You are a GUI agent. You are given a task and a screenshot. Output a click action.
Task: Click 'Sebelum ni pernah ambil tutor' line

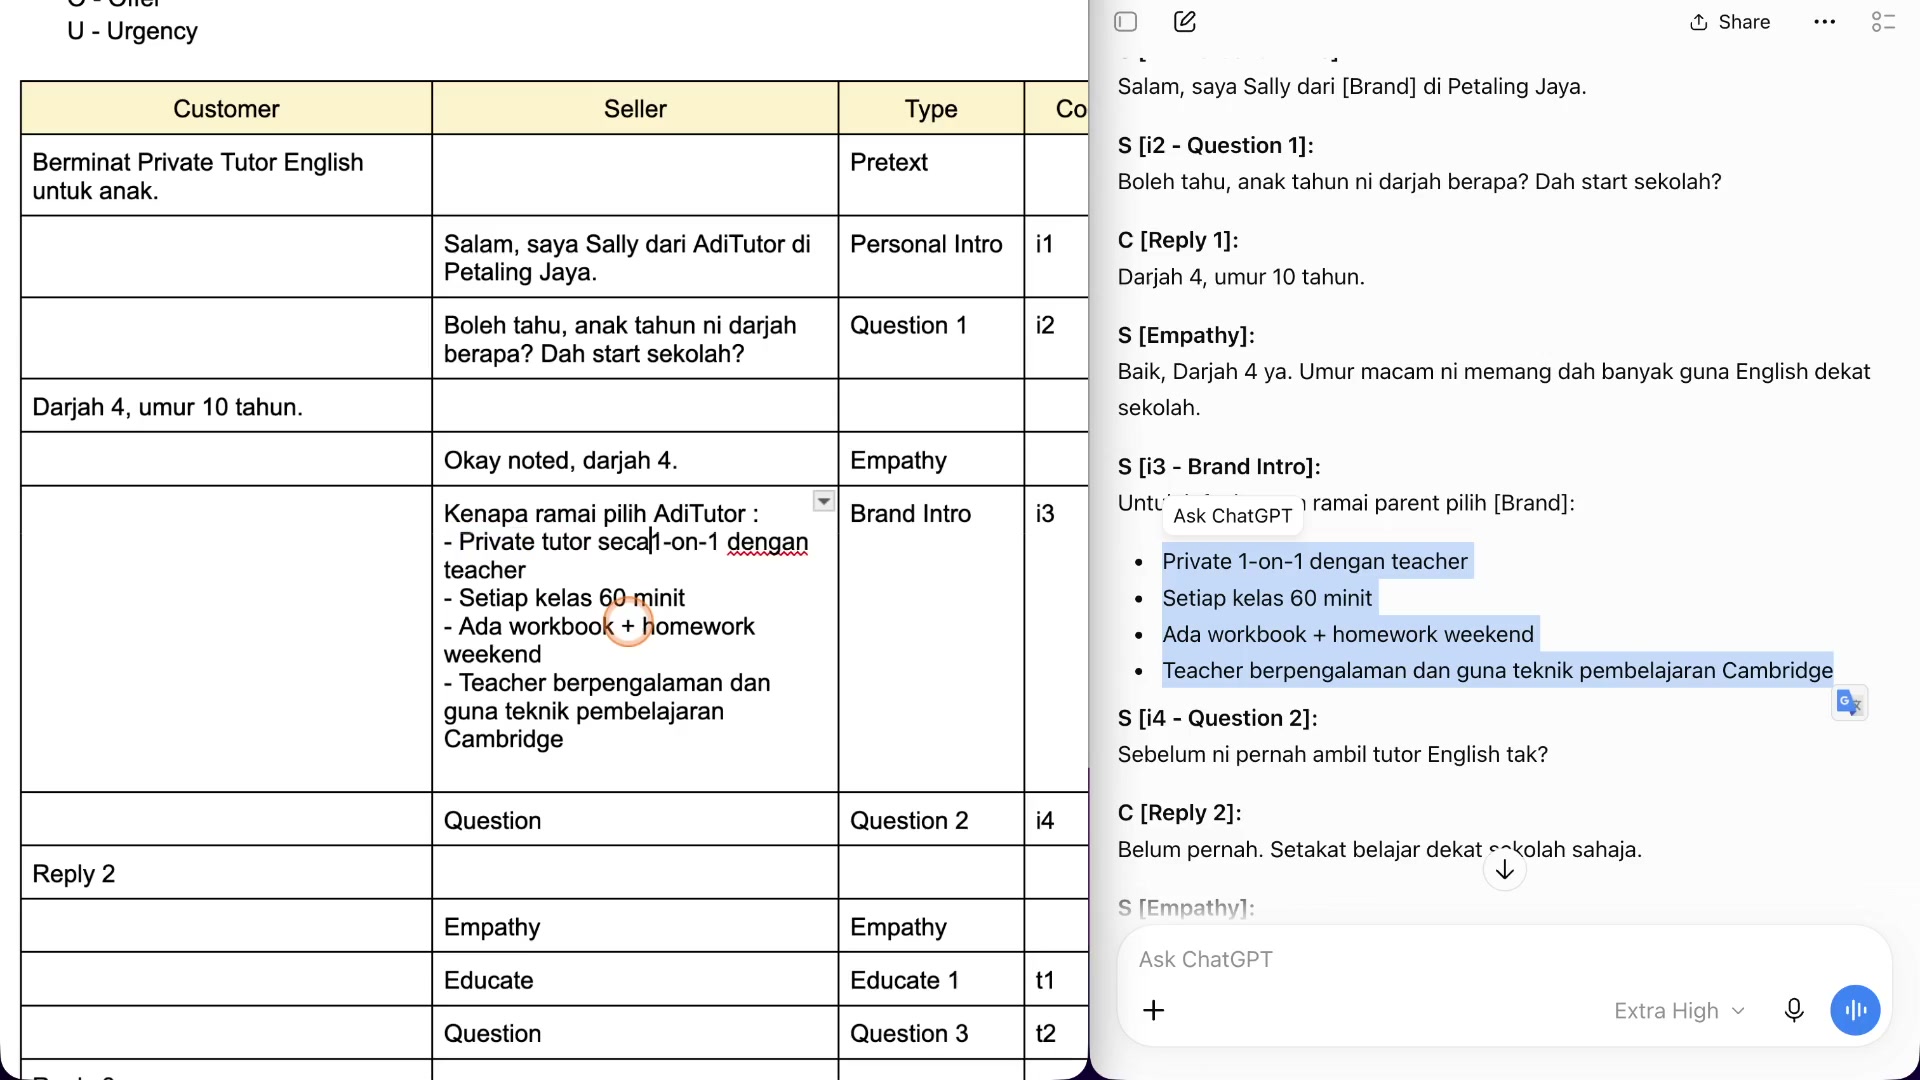tap(1332, 754)
